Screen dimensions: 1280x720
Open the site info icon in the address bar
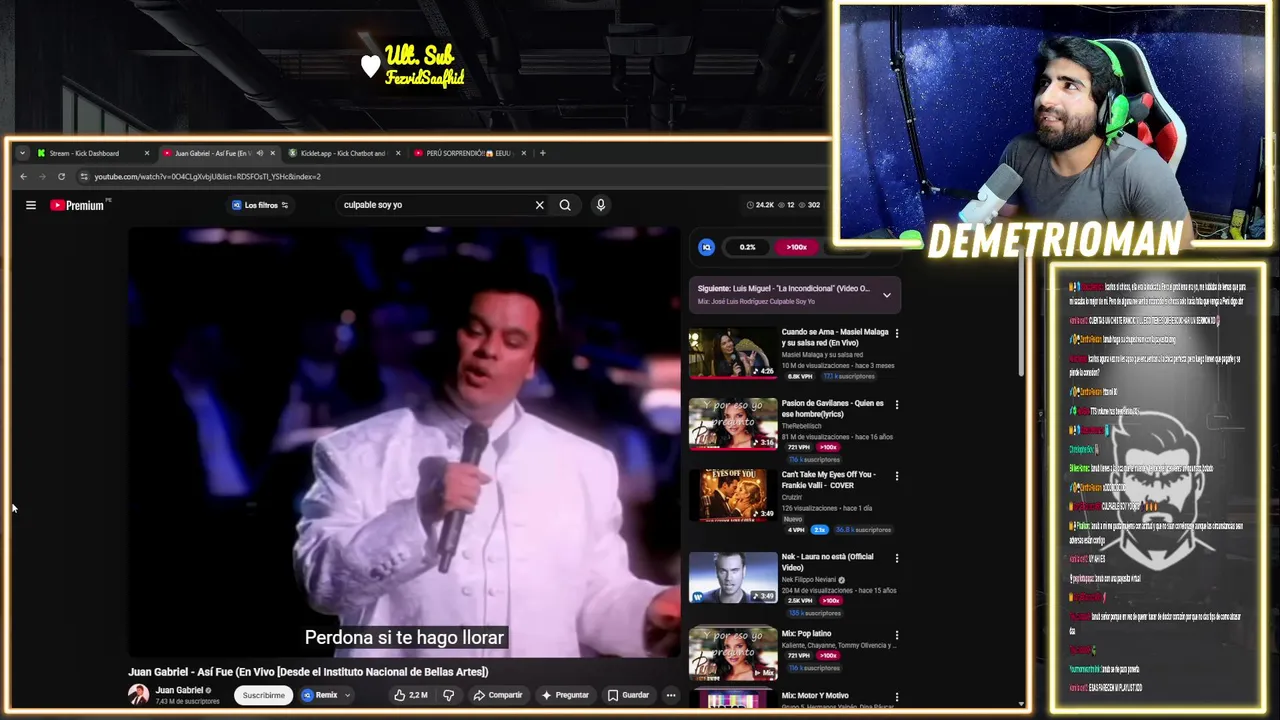(x=84, y=177)
